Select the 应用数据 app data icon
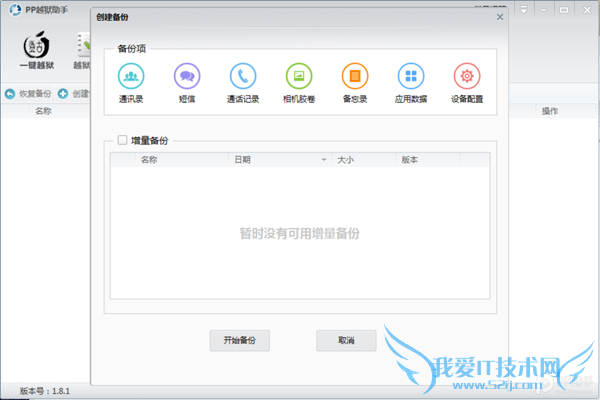 point(411,76)
